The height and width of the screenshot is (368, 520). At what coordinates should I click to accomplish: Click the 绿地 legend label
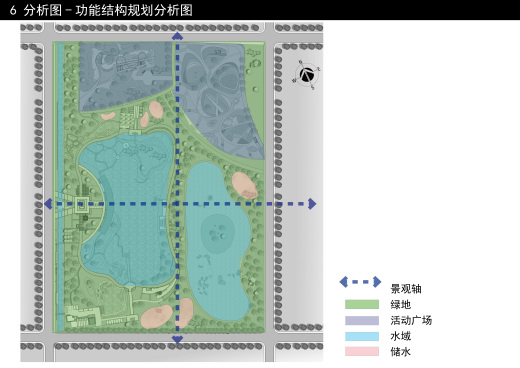(x=401, y=304)
